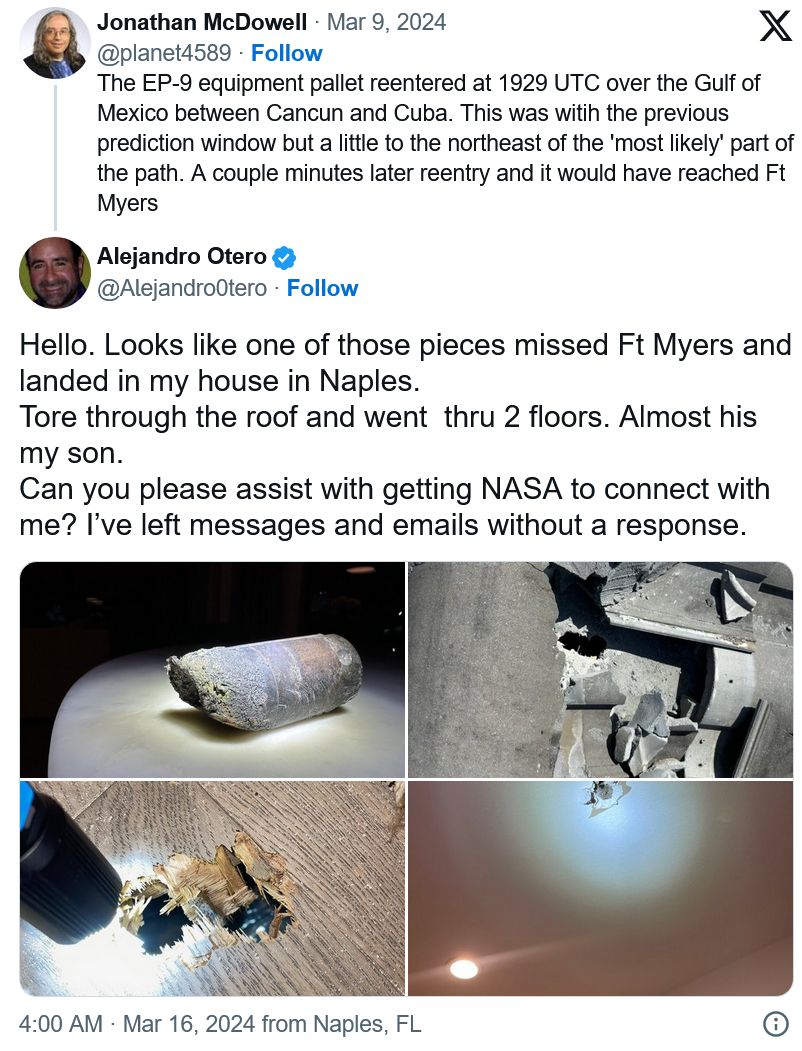Open Jonathan McDowell's profile picture
Viewport: 802px width, 1051px height.
tap(55, 44)
